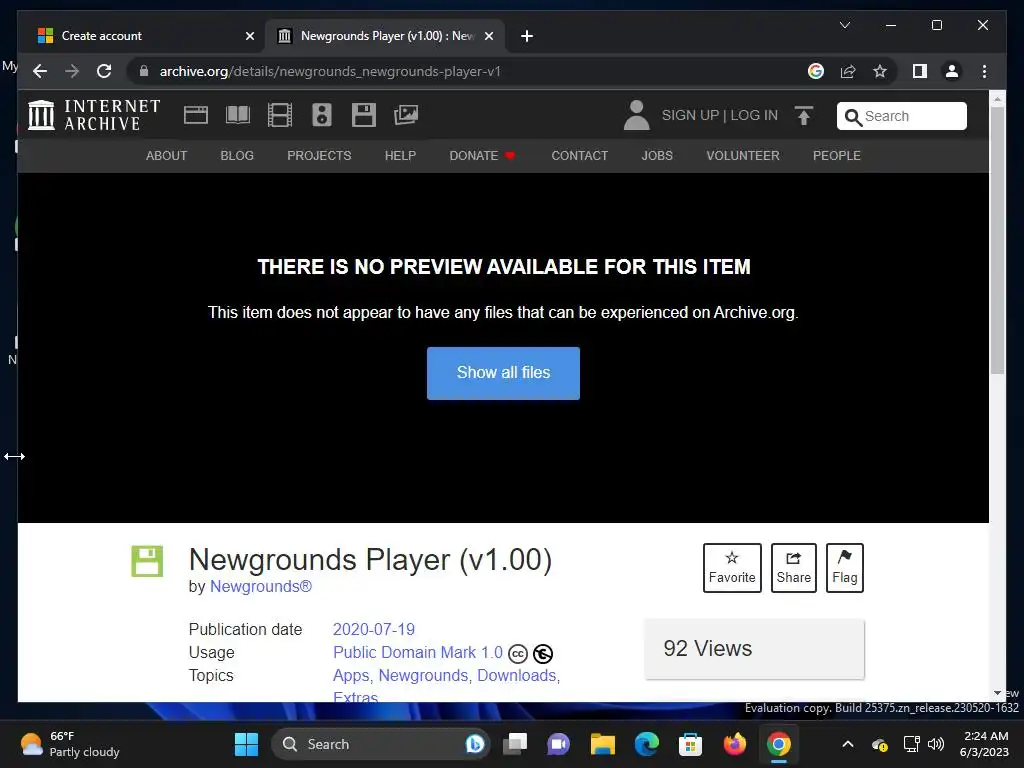Viewport: 1024px width, 768px height.
Task: Open the weather widget showing 66°F
Action: (69, 744)
